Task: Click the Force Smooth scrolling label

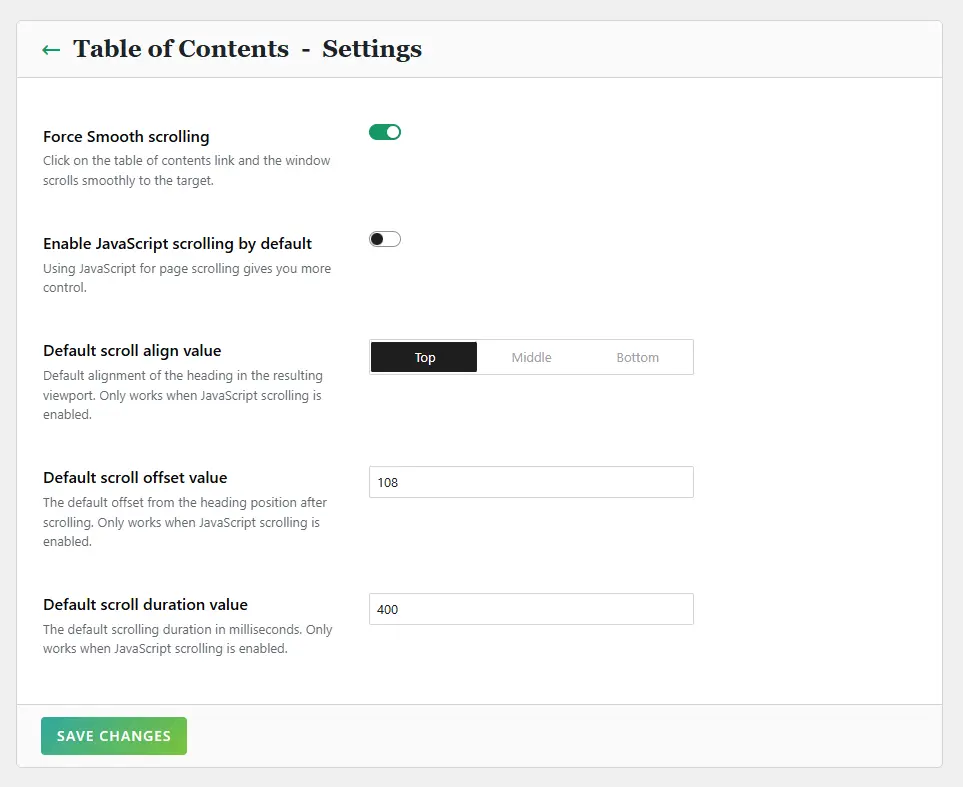Action: pyautogui.click(x=126, y=137)
